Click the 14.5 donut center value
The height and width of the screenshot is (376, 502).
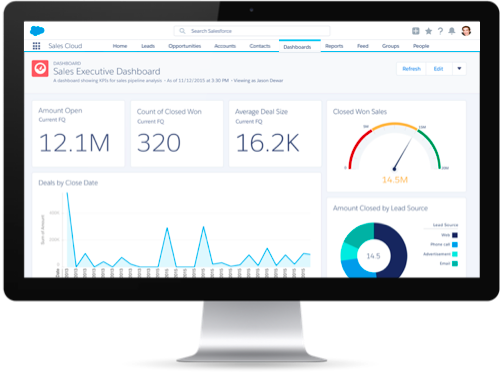tap(373, 256)
